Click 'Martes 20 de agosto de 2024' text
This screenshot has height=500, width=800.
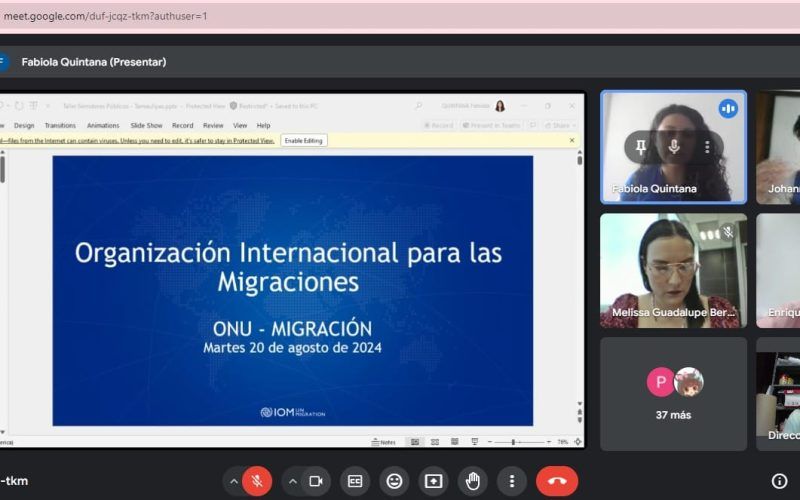pyautogui.click(x=292, y=348)
